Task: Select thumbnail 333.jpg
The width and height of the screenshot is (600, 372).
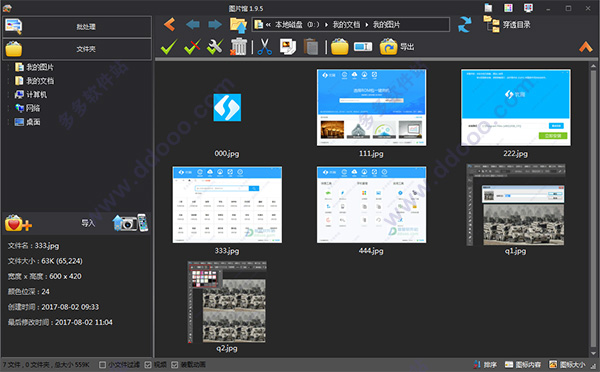Action: coord(227,205)
